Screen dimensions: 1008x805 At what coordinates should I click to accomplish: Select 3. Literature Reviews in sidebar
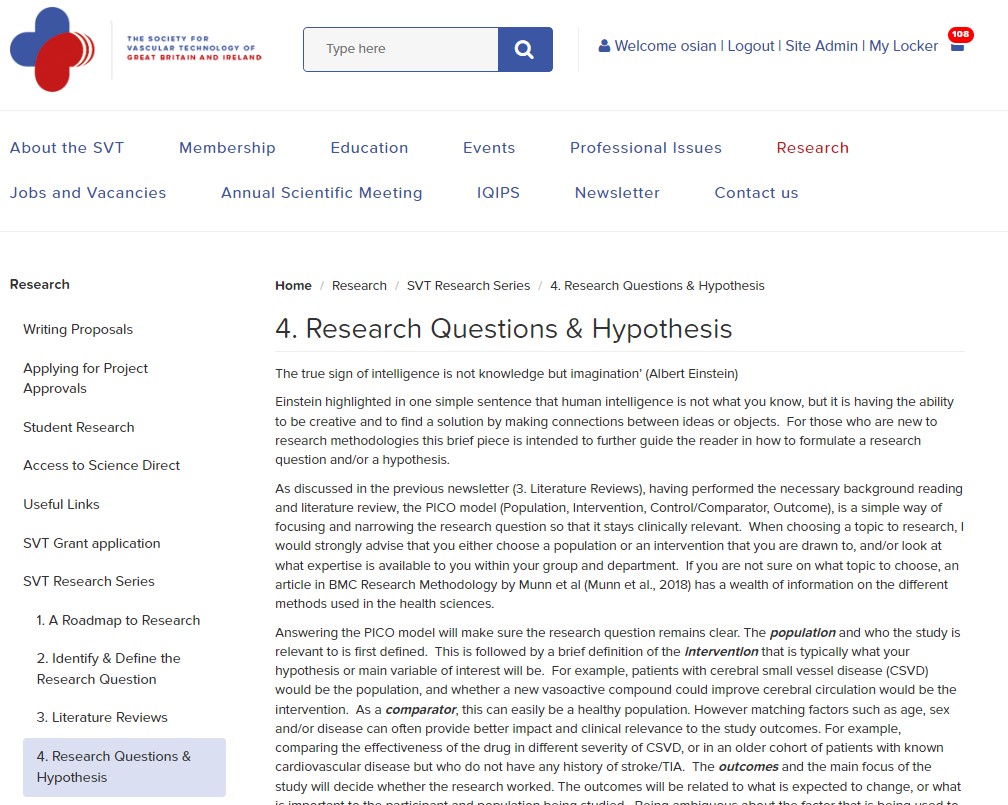point(102,718)
